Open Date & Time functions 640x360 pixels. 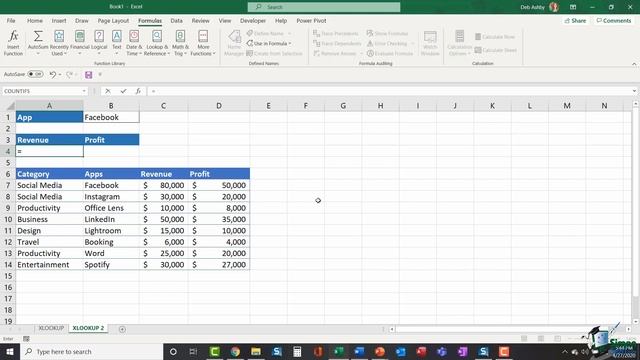coord(134,42)
